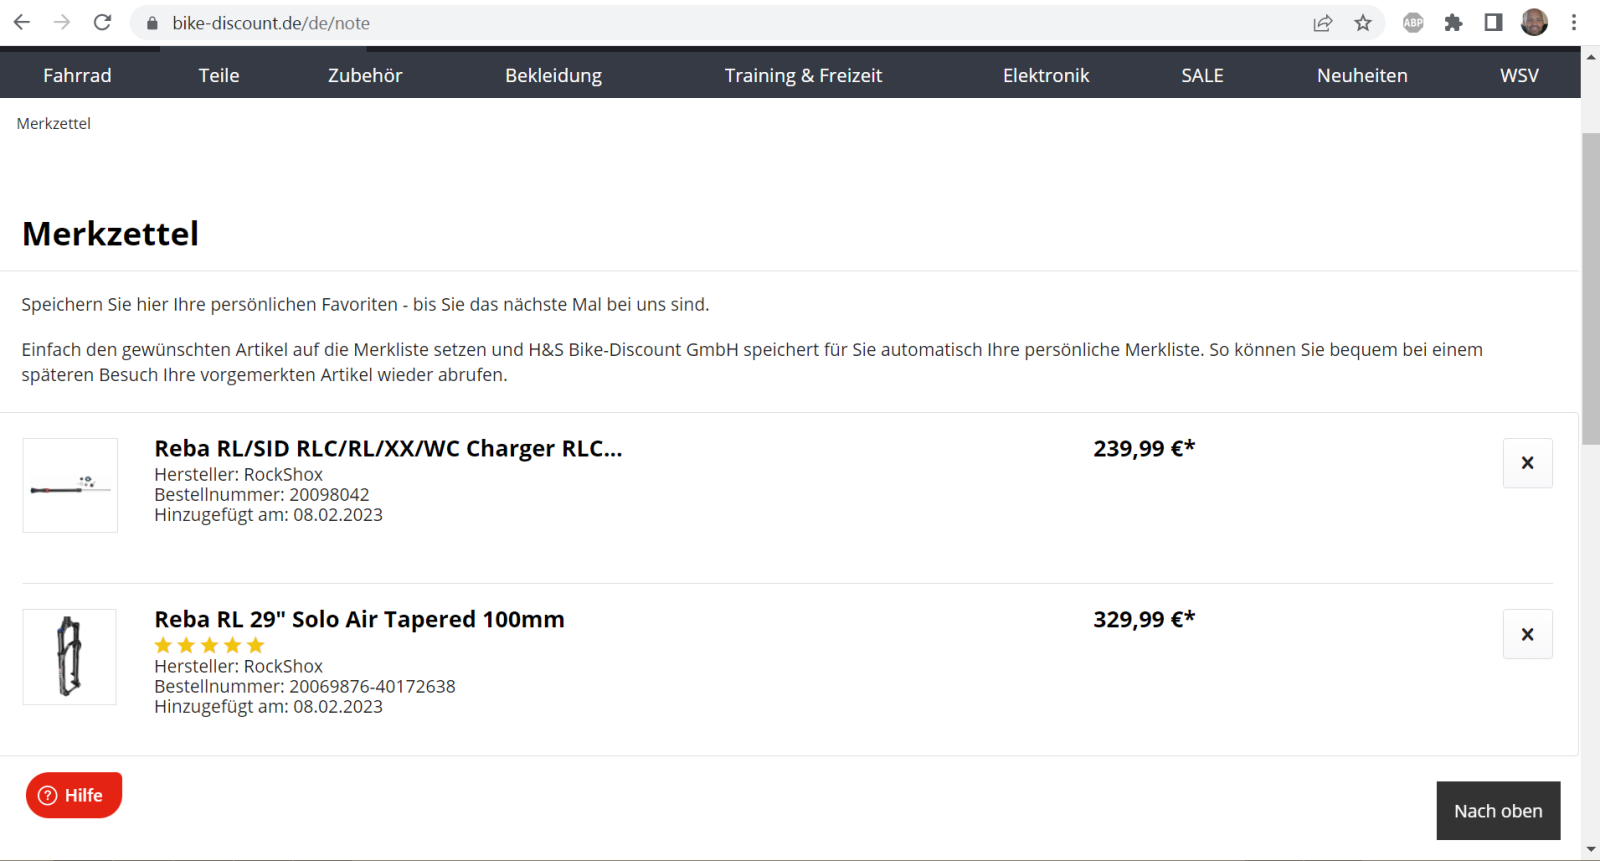The image size is (1600, 861).
Task: Open the Bekleidung menu
Action: click(x=553, y=75)
